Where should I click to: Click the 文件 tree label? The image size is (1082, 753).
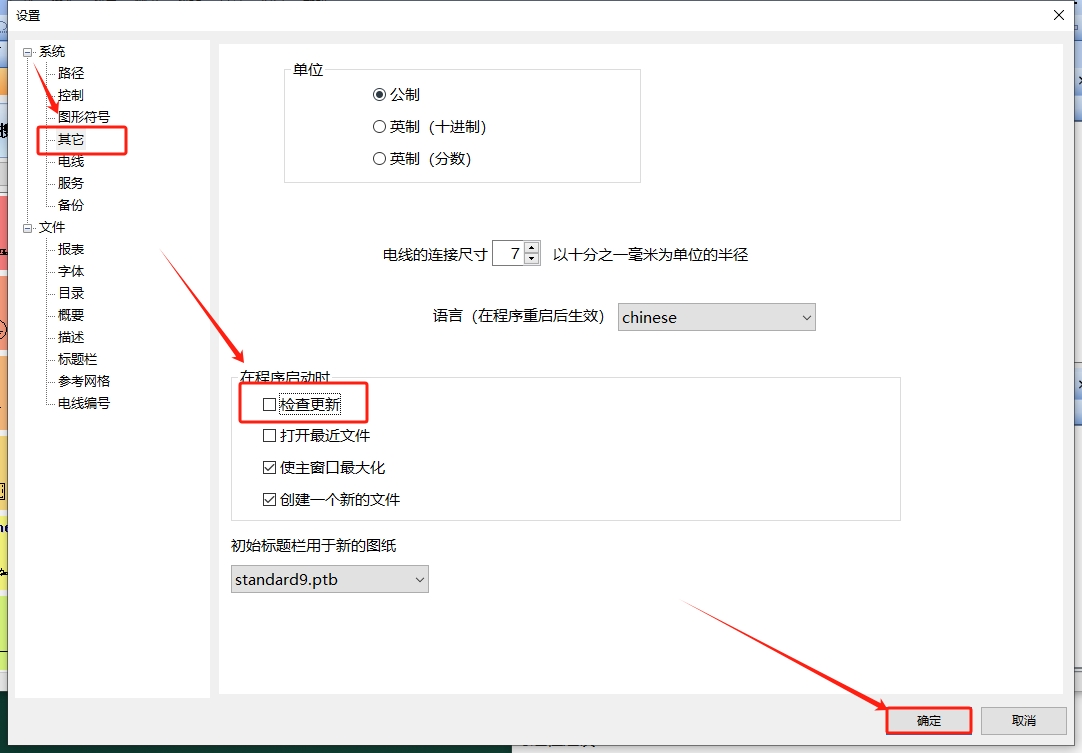(52, 228)
